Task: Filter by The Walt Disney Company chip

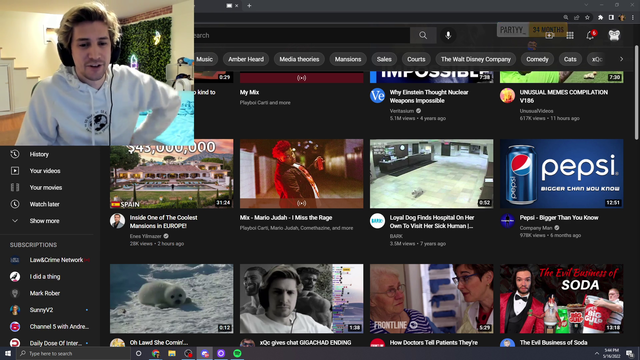Action: pyautogui.click(x=476, y=59)
